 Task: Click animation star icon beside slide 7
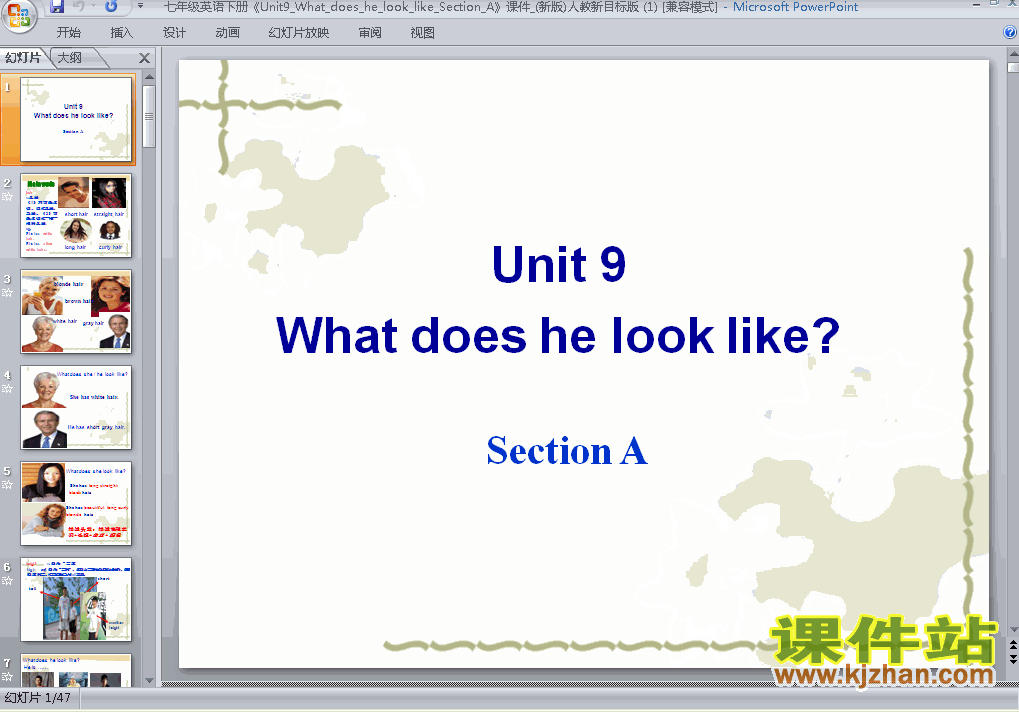point(7,677)
